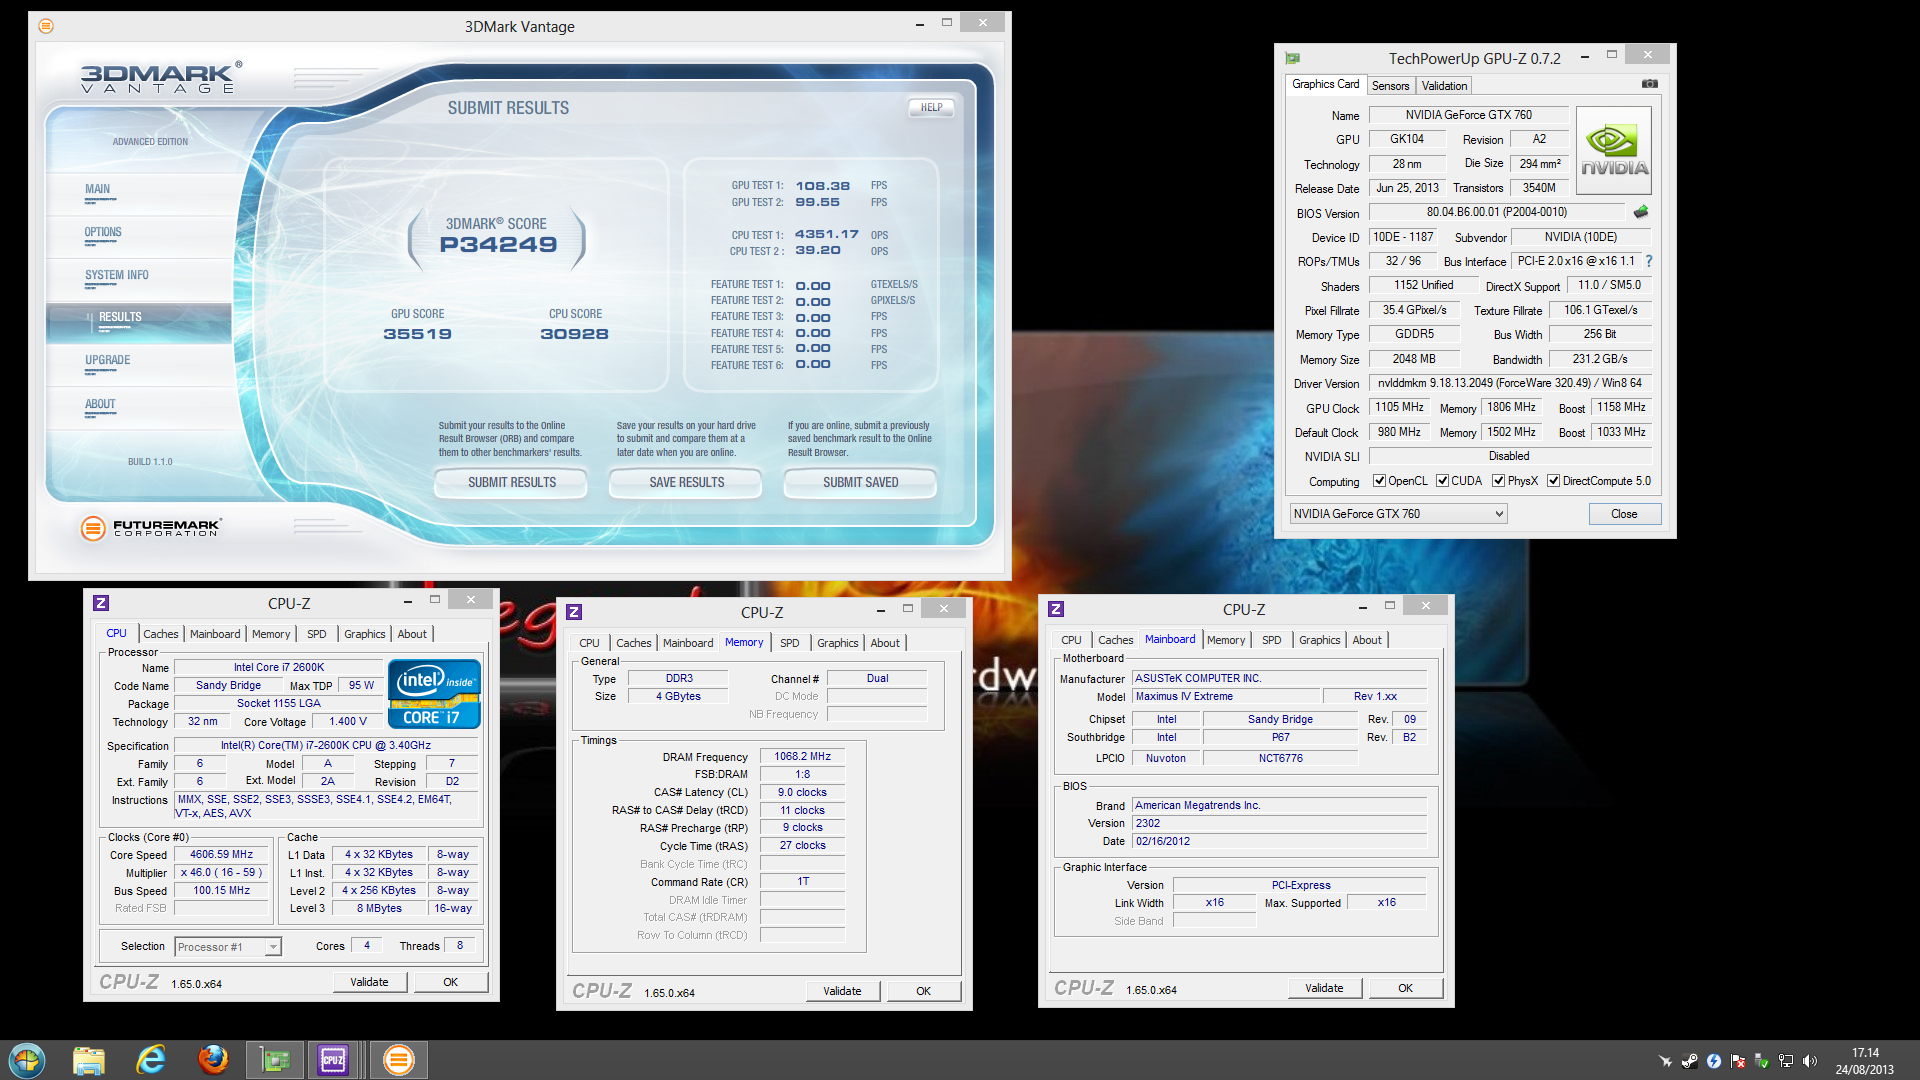Click Validate in the CPU-Z processor window
Image resolution: width=1920 pixels, height=1080 pixels.
(369, 982)
